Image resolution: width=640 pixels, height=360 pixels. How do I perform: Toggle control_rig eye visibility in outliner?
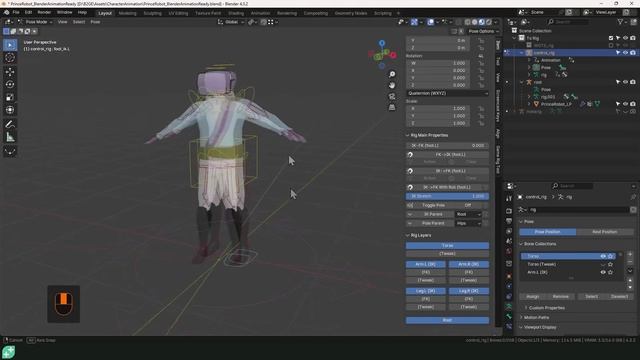(625, 53)
